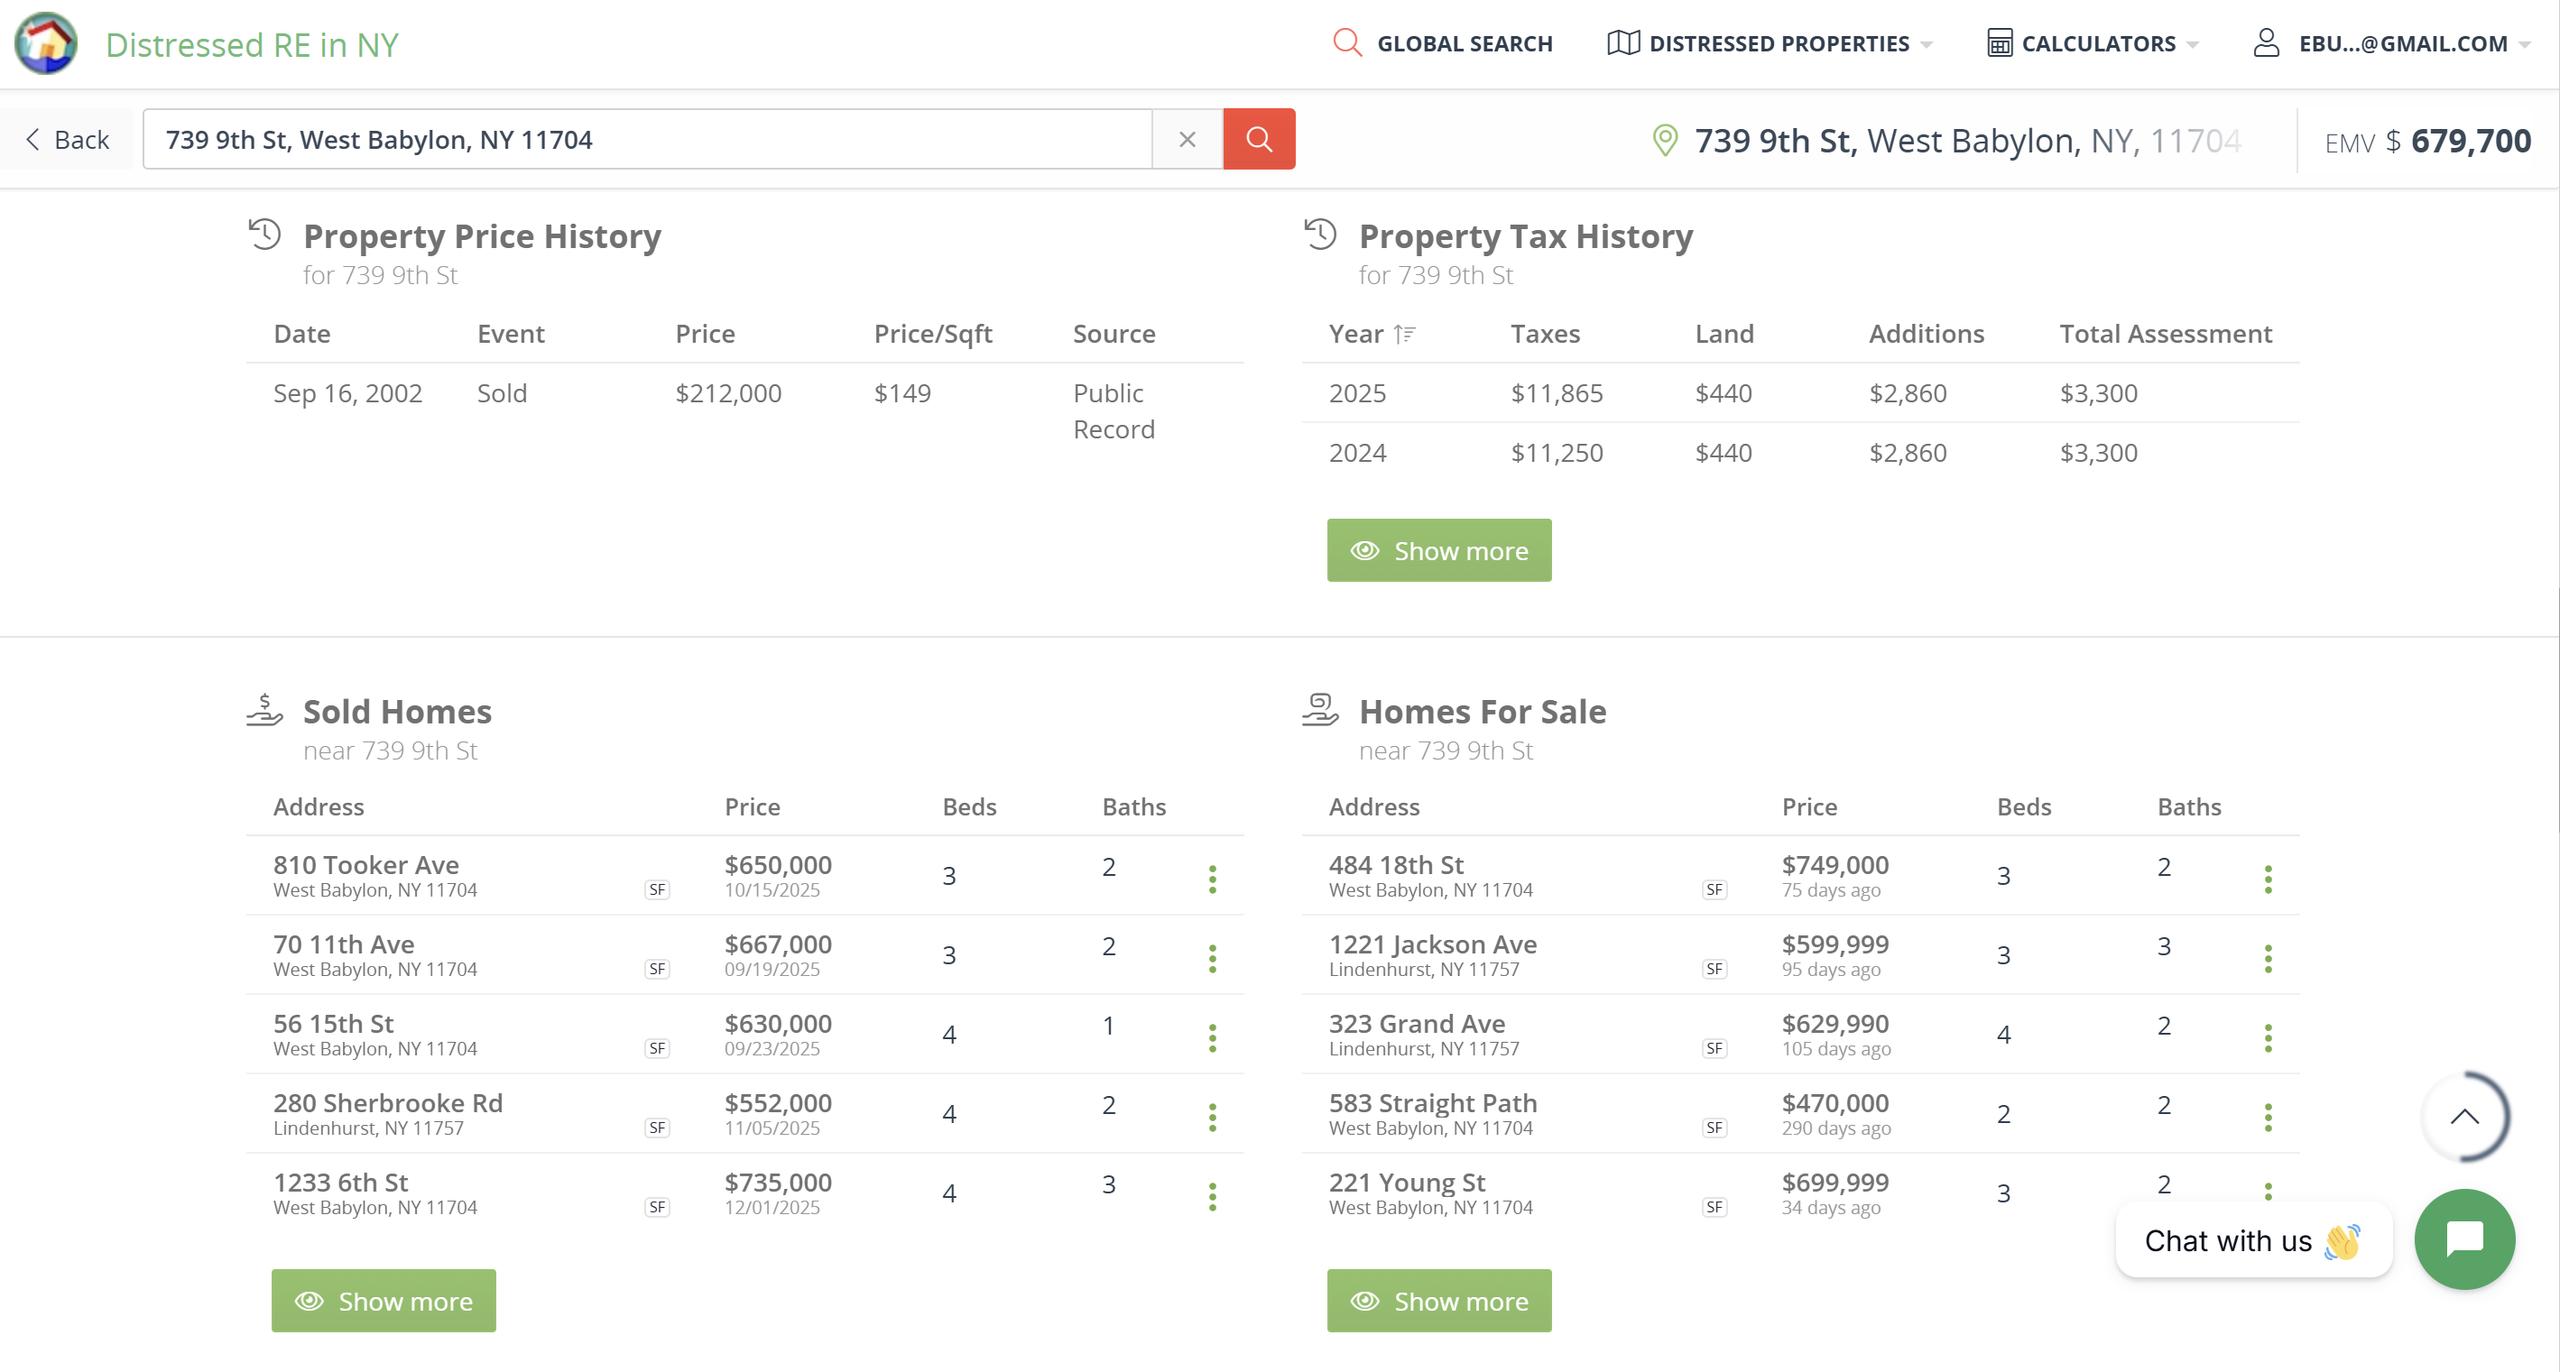Click the scroll-to-top arrow button
Viewport: 2560px width, 1372px height.
pos(2464,1117)
